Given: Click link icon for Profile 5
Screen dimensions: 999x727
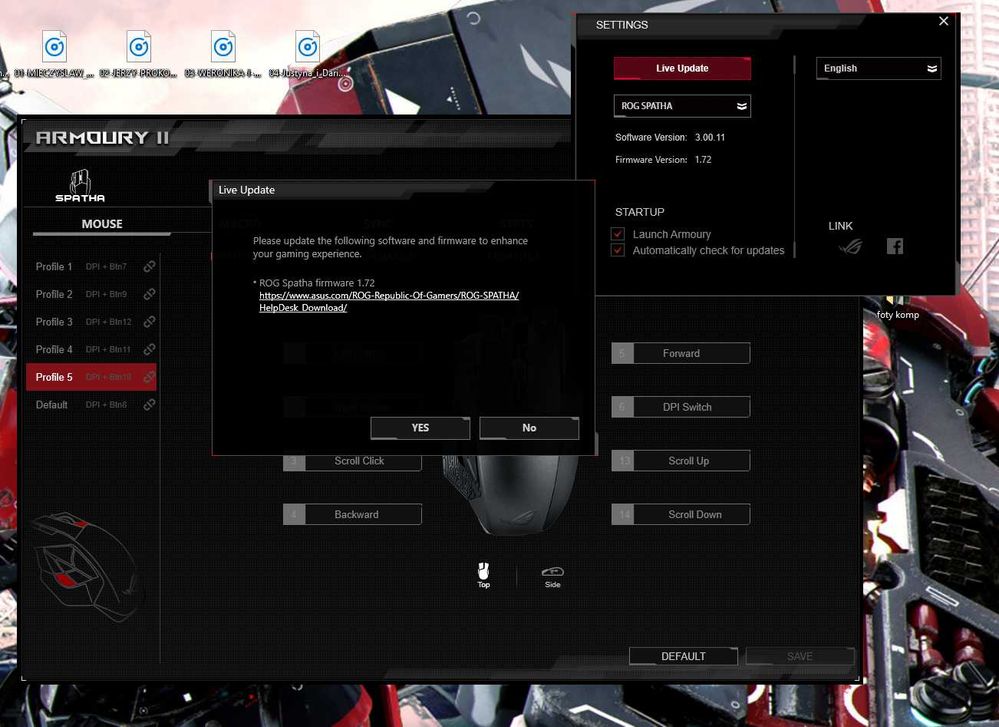Looking at the screenshot, I should 149,377.
